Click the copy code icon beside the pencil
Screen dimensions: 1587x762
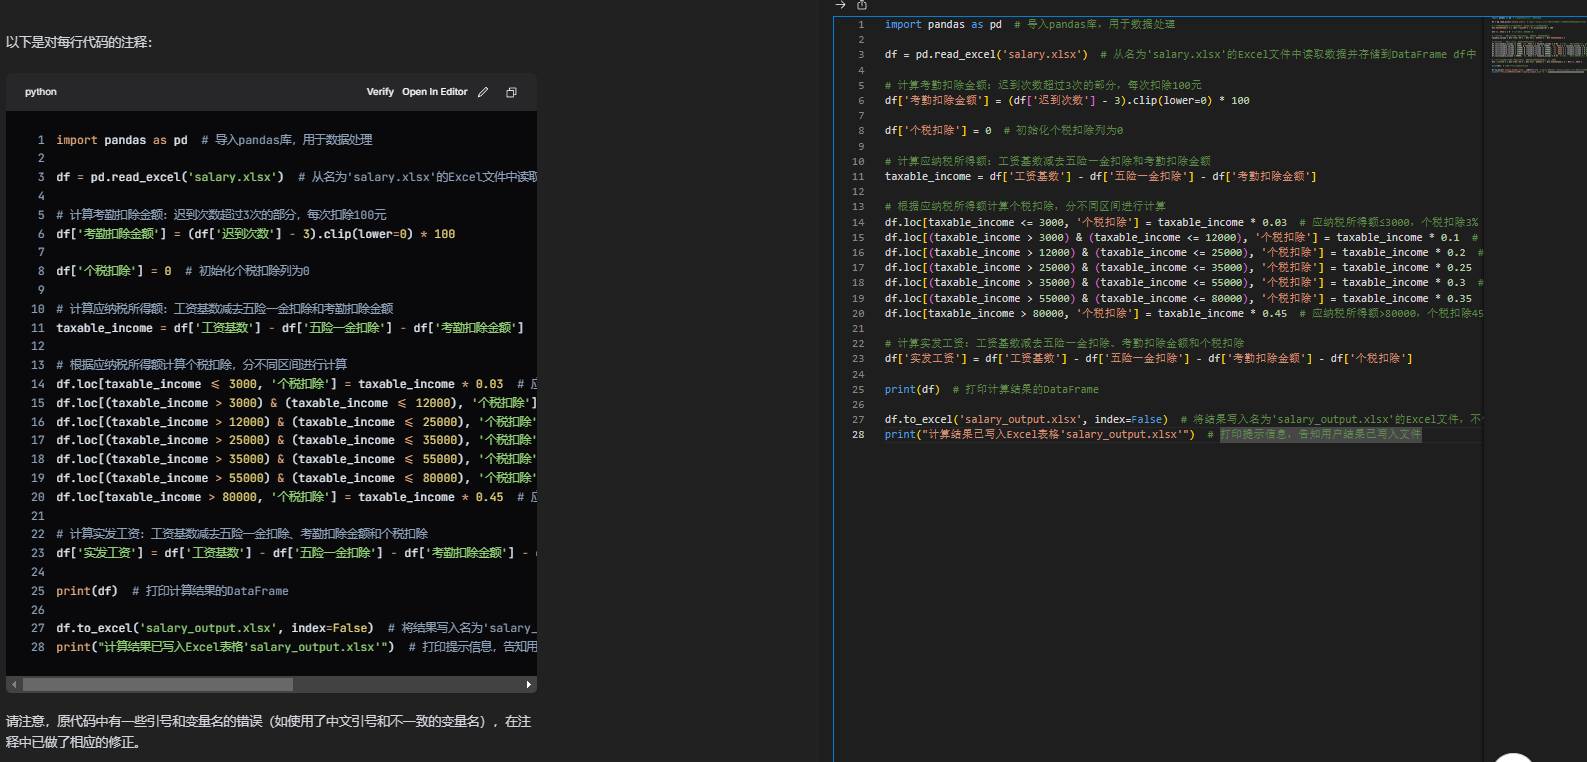point(511,92)
